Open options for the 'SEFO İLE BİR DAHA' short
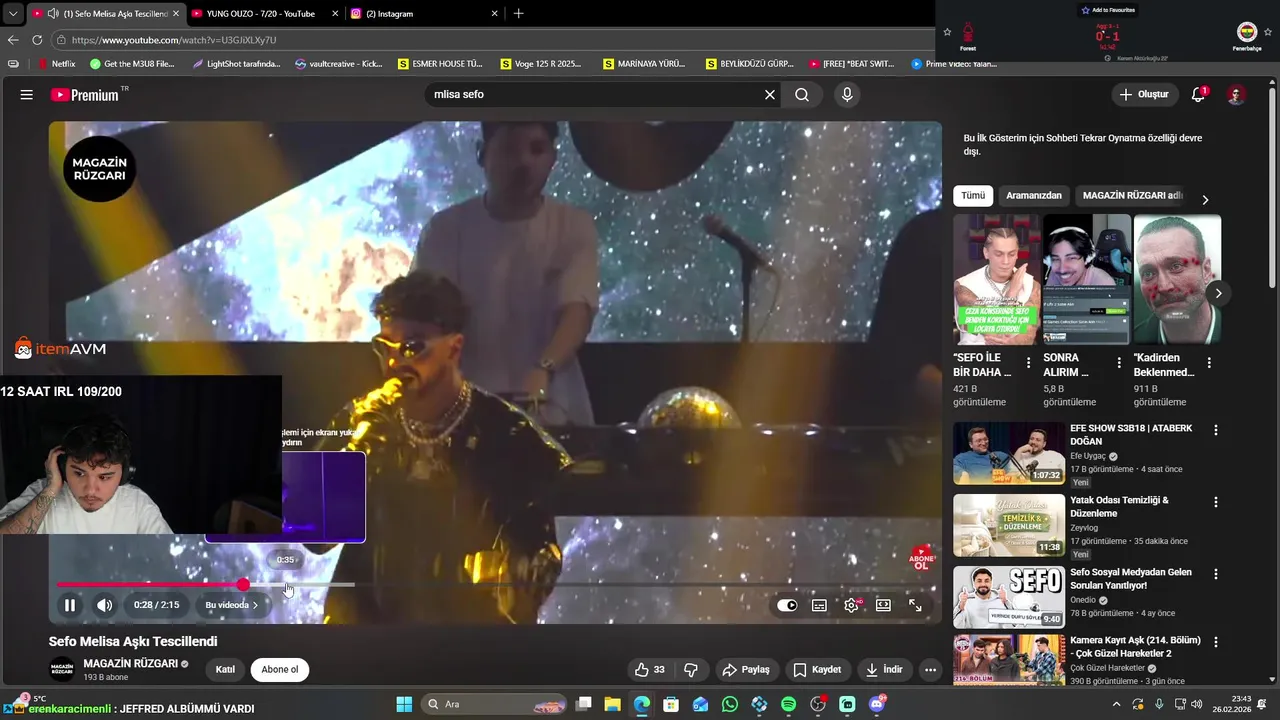Screen dimensions: 1280x720 [1028, 363]
